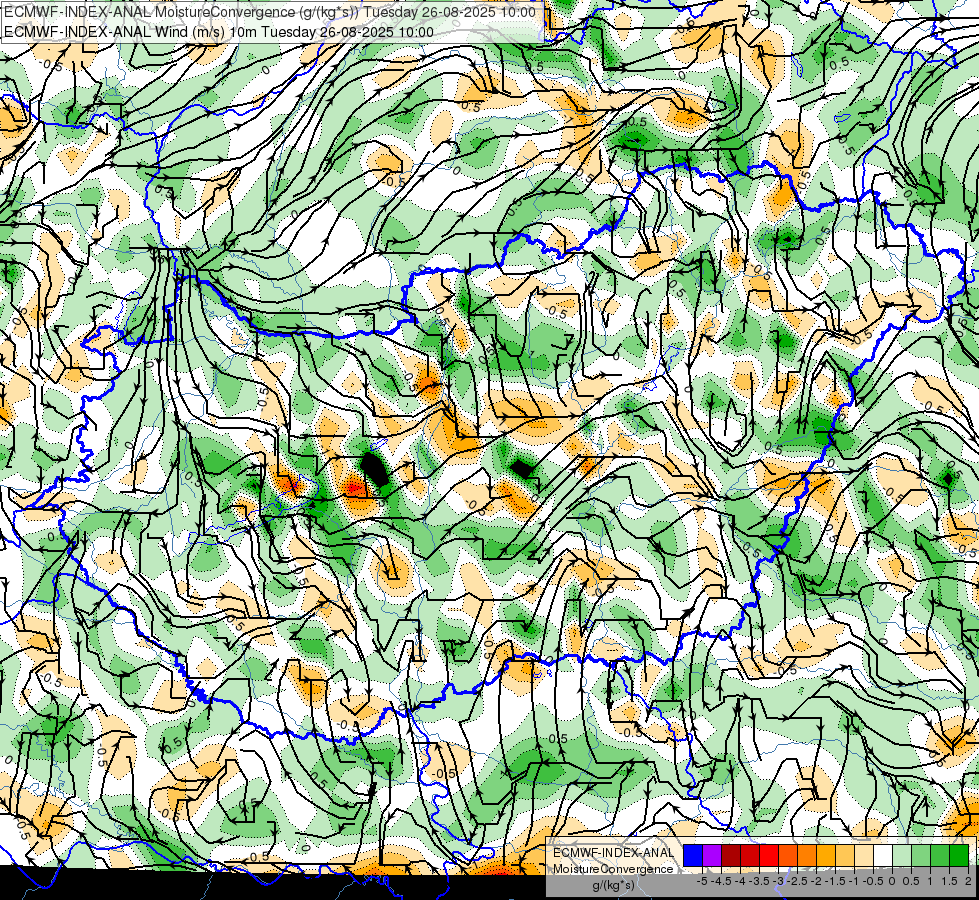Click the white legend swatch near 0

(883, 855)
